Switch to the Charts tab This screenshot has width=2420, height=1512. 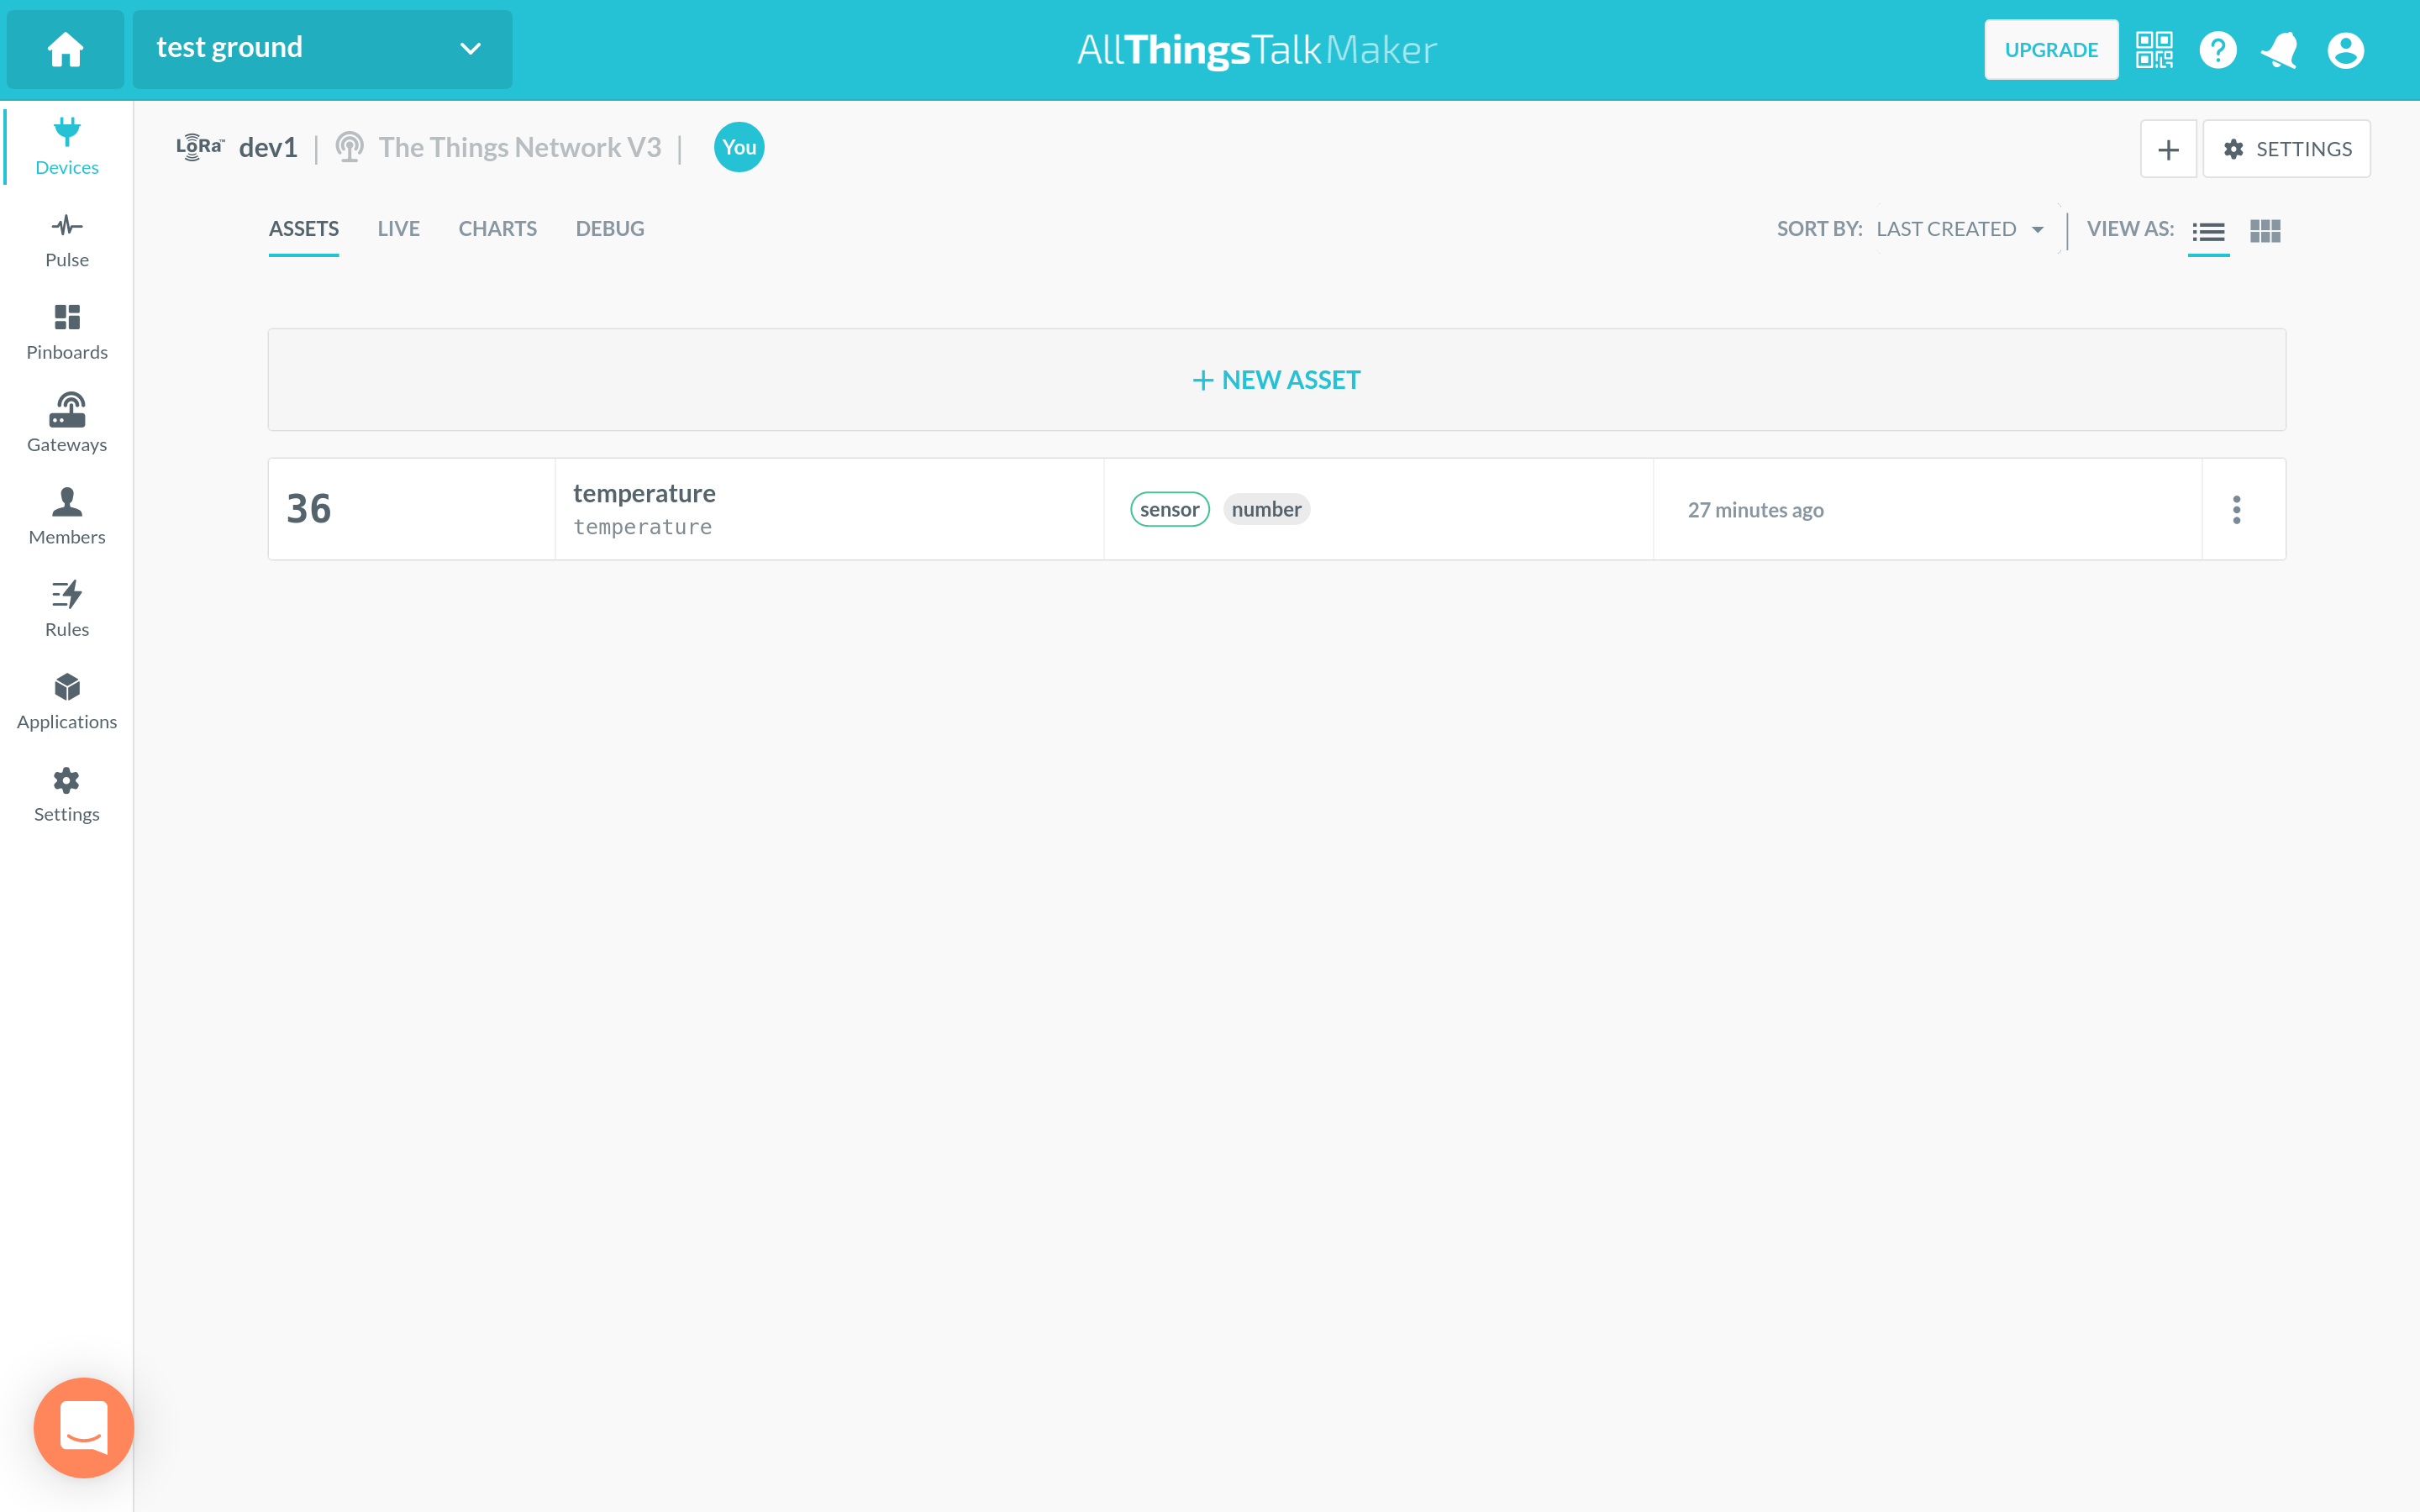click(x=497, y=229)
